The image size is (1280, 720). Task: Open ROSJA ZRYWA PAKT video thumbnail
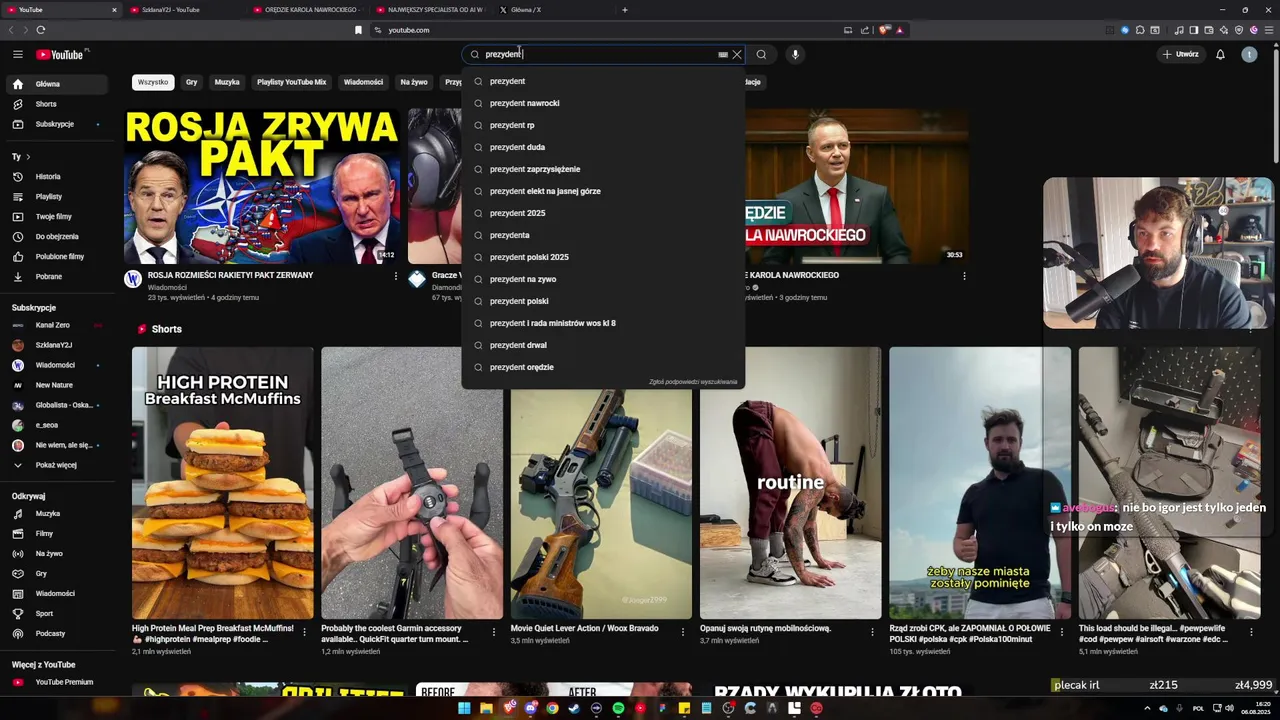[x=262, y=186]
